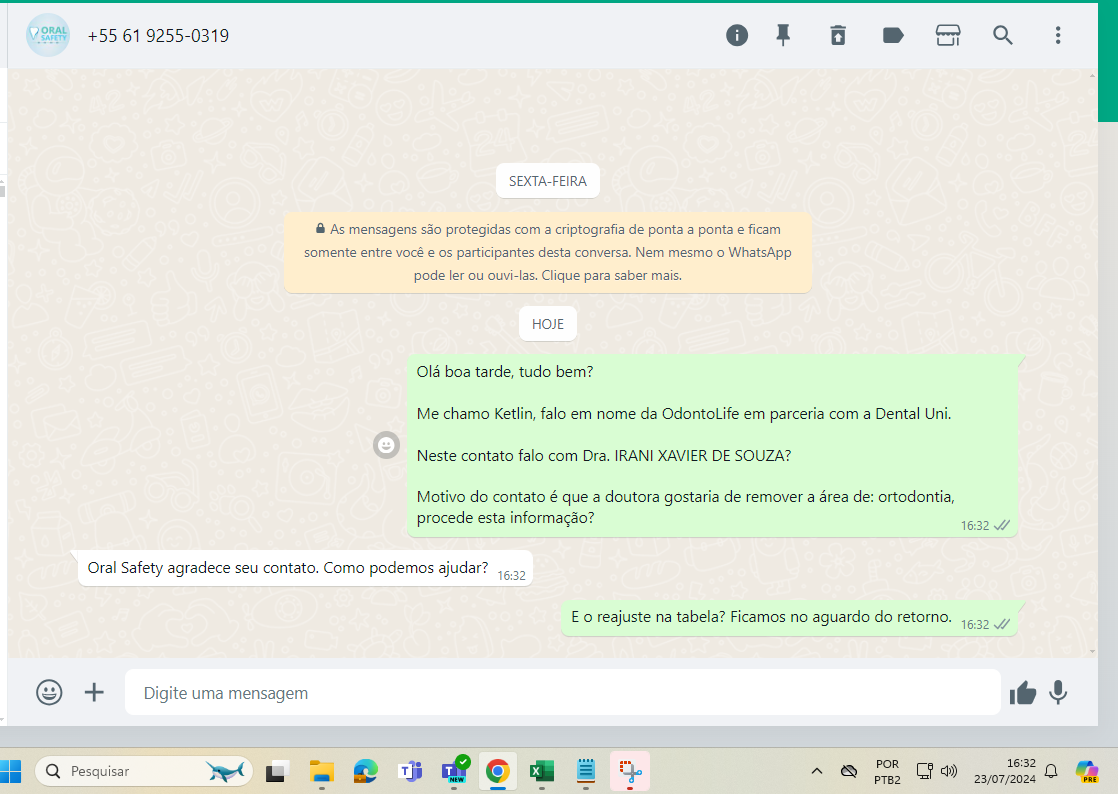This screenshot has width=1118, height=794.
Task: Open contact info icon in chat header
Action: (737, 35)
